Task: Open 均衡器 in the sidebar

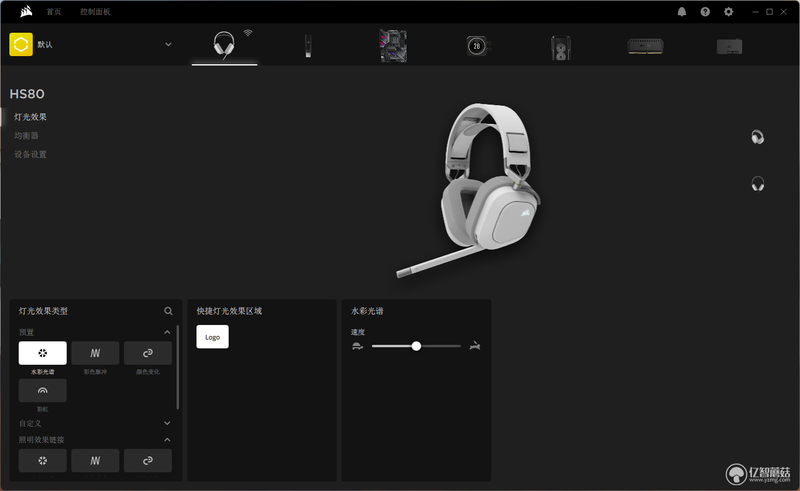Action: pyautogui.click(x=26, y=135)
